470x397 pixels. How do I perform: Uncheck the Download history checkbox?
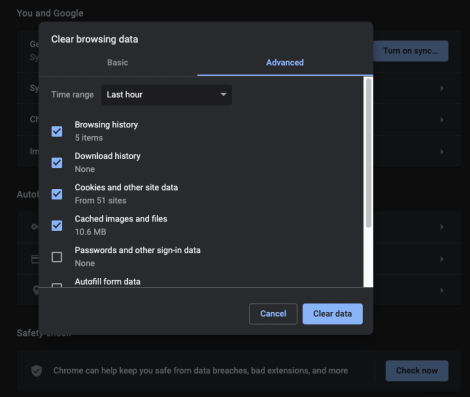pos(57,163)
